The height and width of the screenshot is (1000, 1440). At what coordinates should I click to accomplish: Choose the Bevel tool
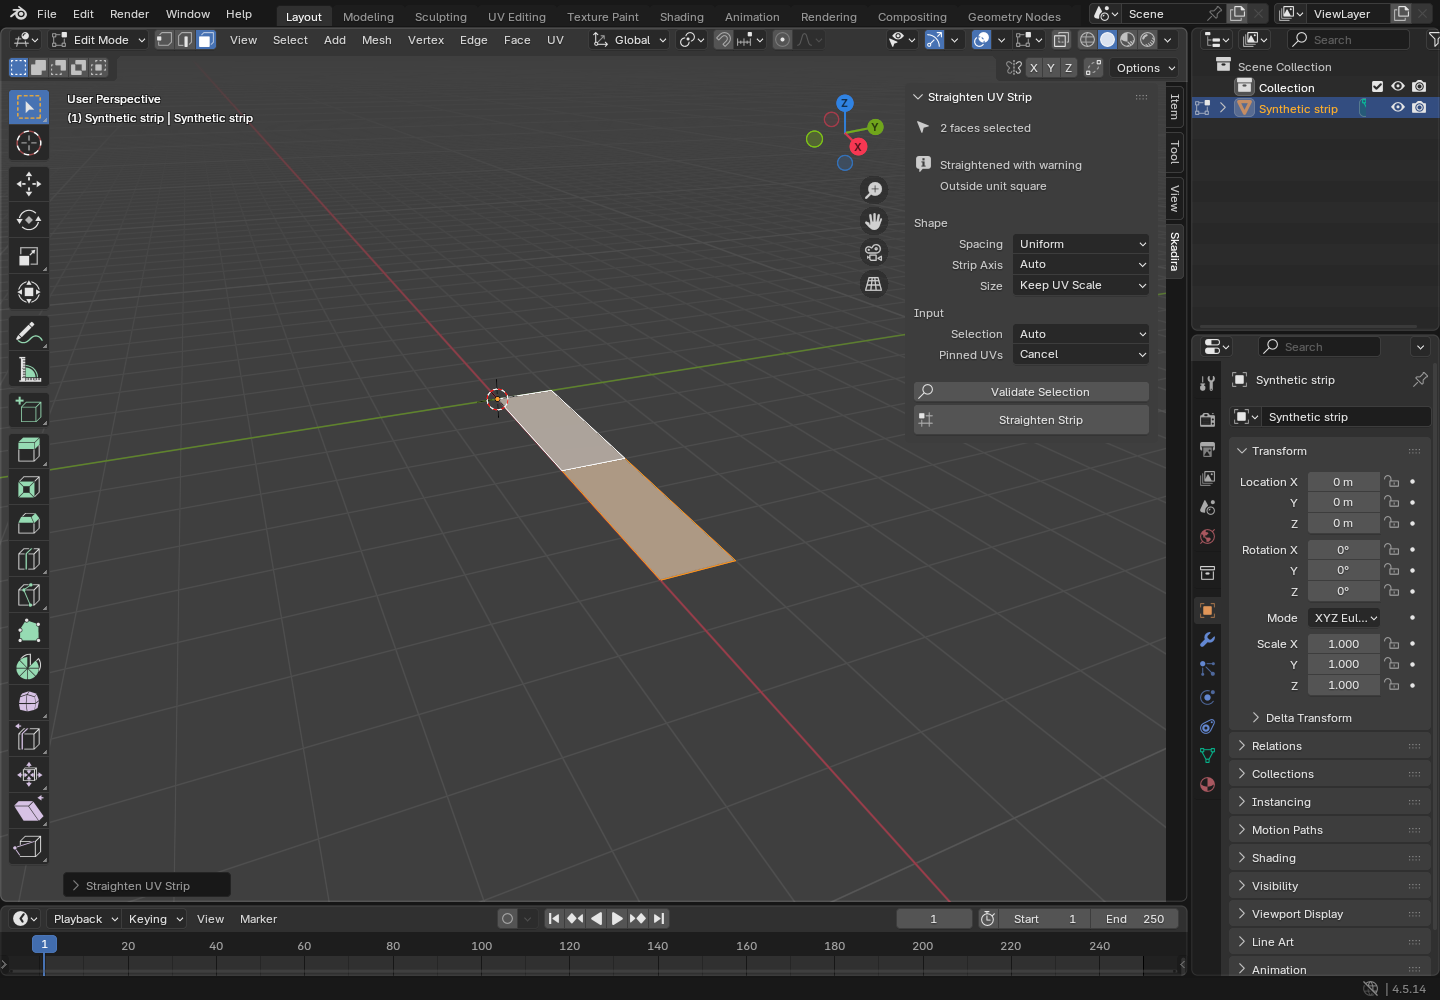(x=29, y=523)
